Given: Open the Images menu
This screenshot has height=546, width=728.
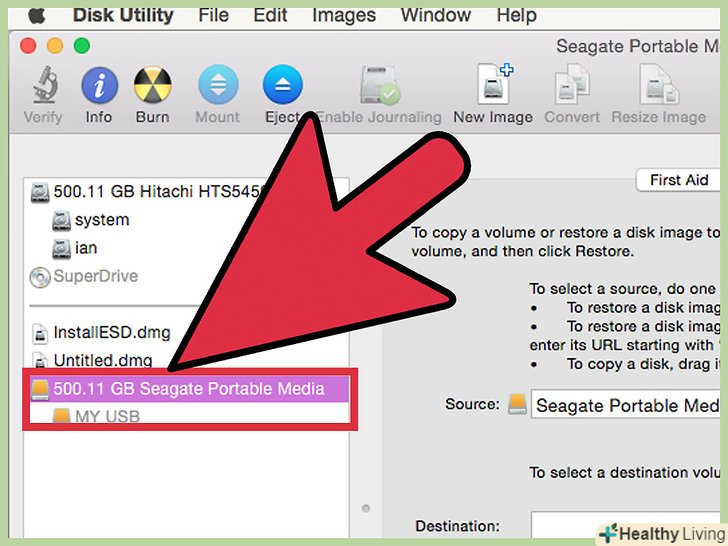Looking at the screenshot, I should pyautogui.click(x=344, y=15).
